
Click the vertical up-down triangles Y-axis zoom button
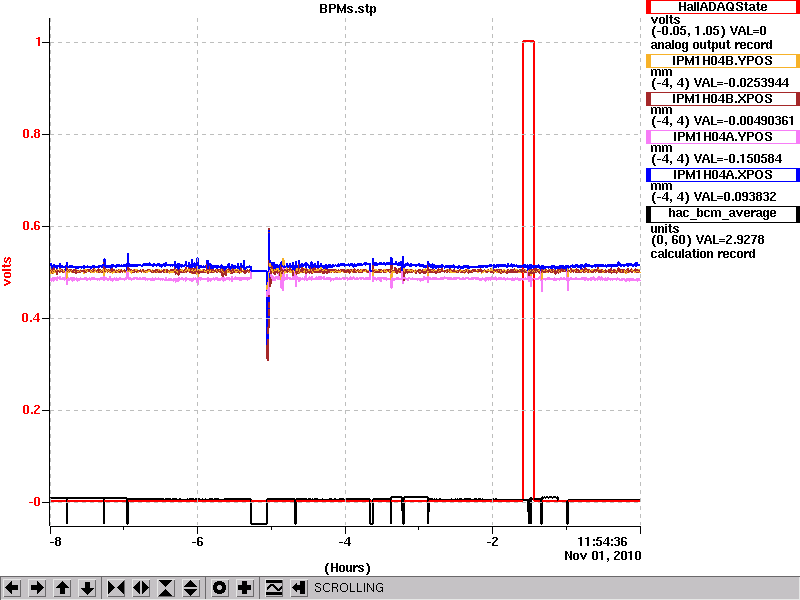pos(191,588)
